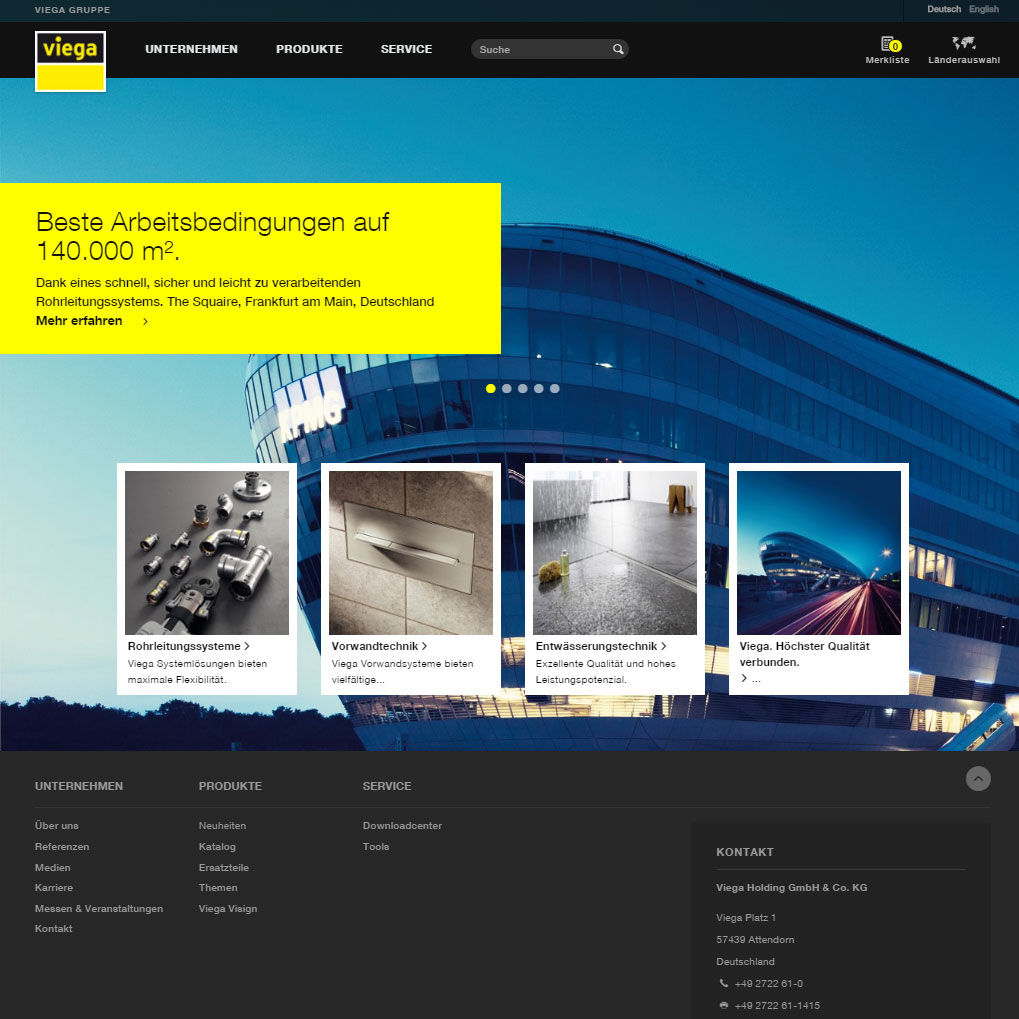Click the fax icon in Kontakt

coord(723,1005)
